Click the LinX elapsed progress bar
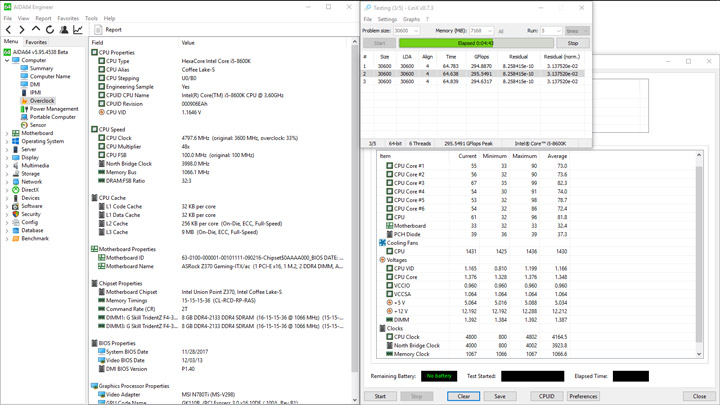The width and height of the screenshot is (720, 405). (476, 43)
